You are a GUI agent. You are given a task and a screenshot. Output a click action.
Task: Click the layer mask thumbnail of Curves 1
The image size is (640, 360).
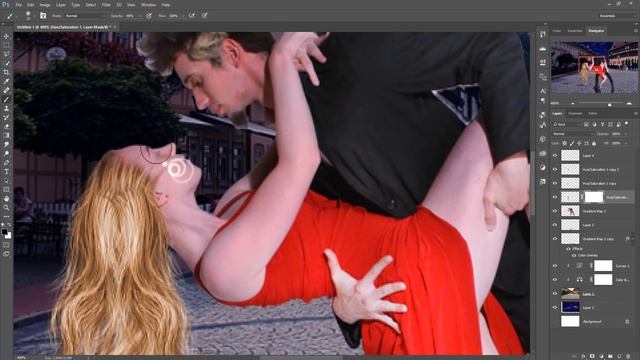tap(603, 266)
